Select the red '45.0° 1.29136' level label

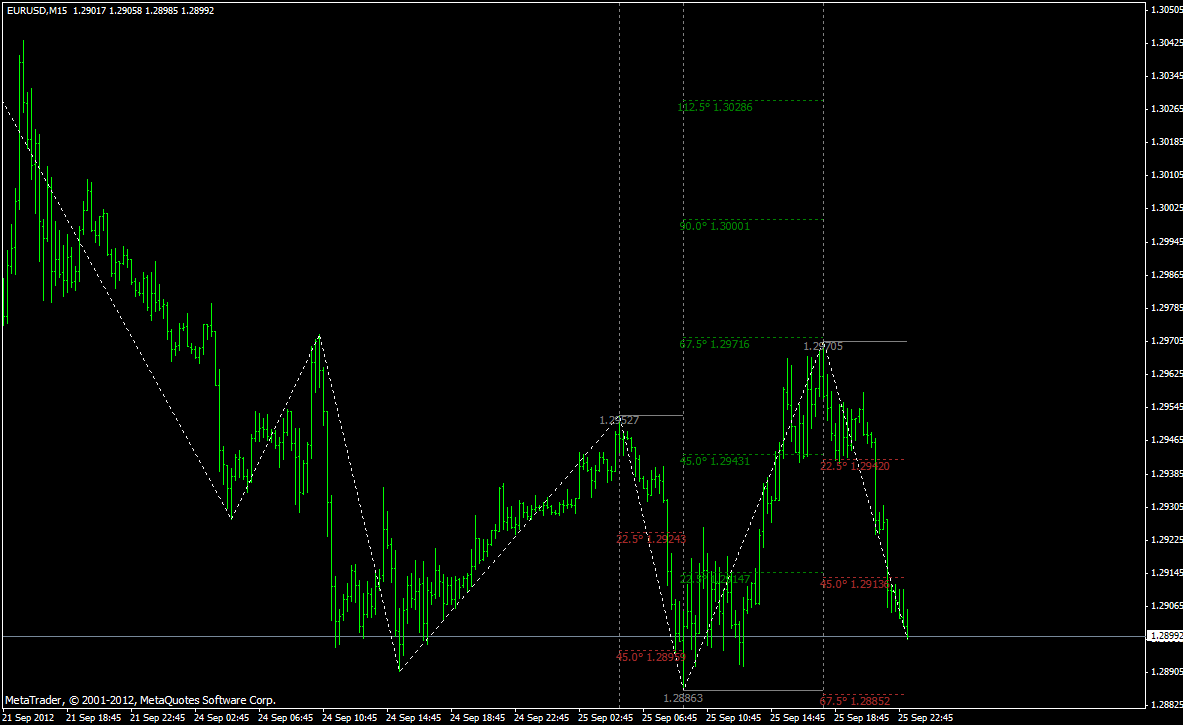[855, 584]
